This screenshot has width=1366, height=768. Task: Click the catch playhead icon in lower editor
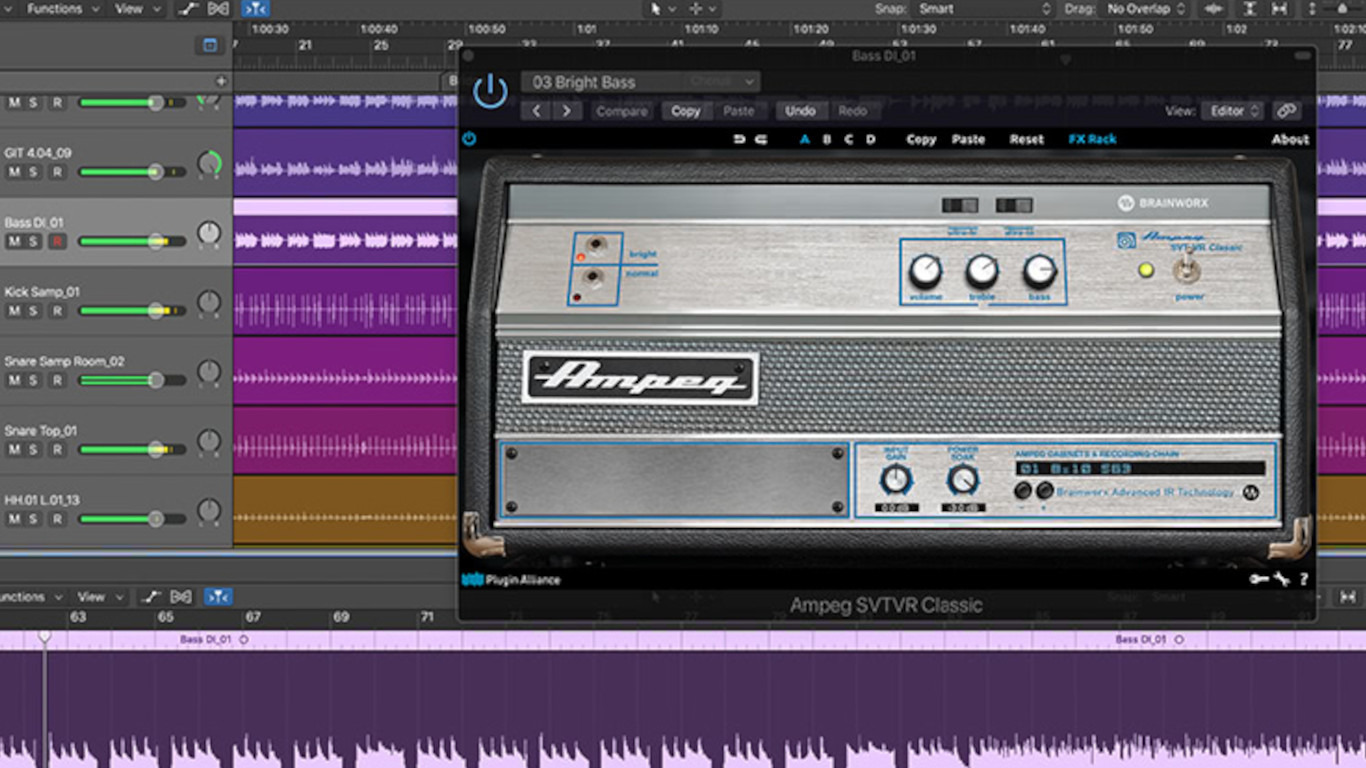click(x=219, y=597)
